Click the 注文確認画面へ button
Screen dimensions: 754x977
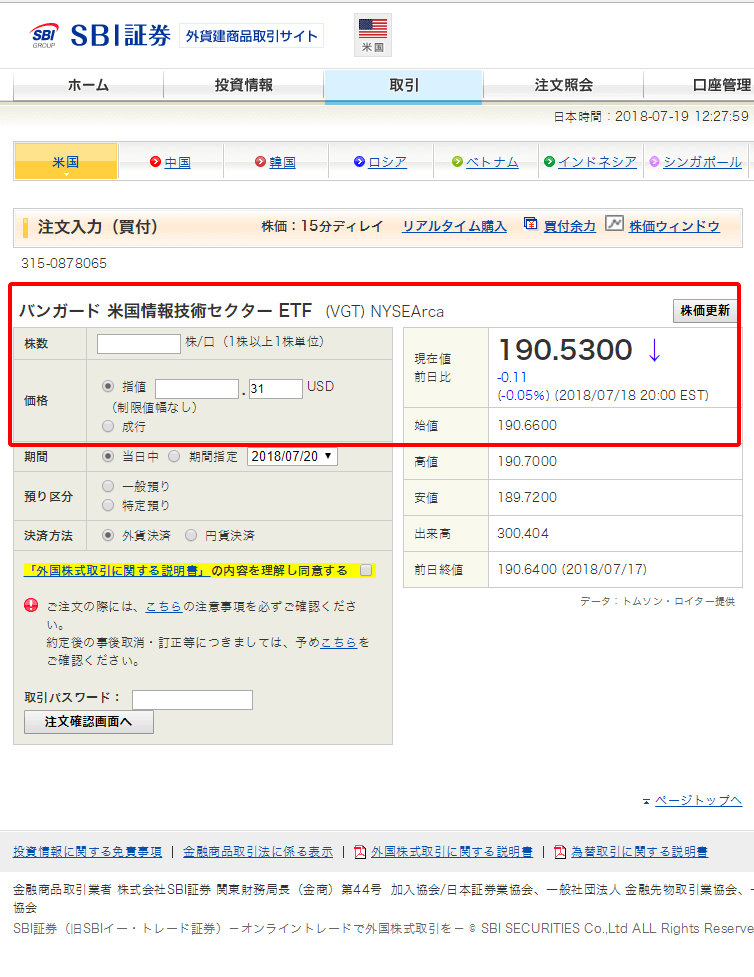pyautogui.click(x=88, y=722)
